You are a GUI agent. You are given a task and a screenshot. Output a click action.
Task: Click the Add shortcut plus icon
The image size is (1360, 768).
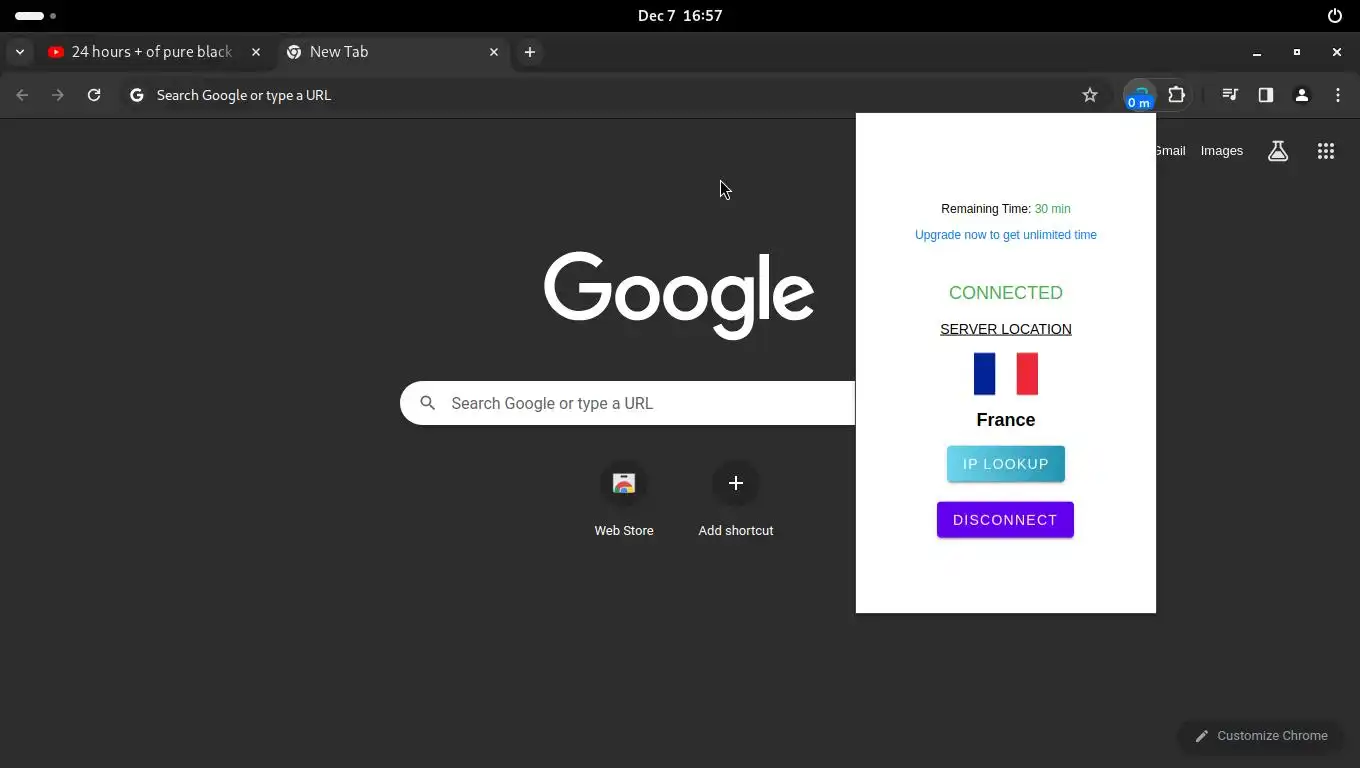tap(736, 483)
